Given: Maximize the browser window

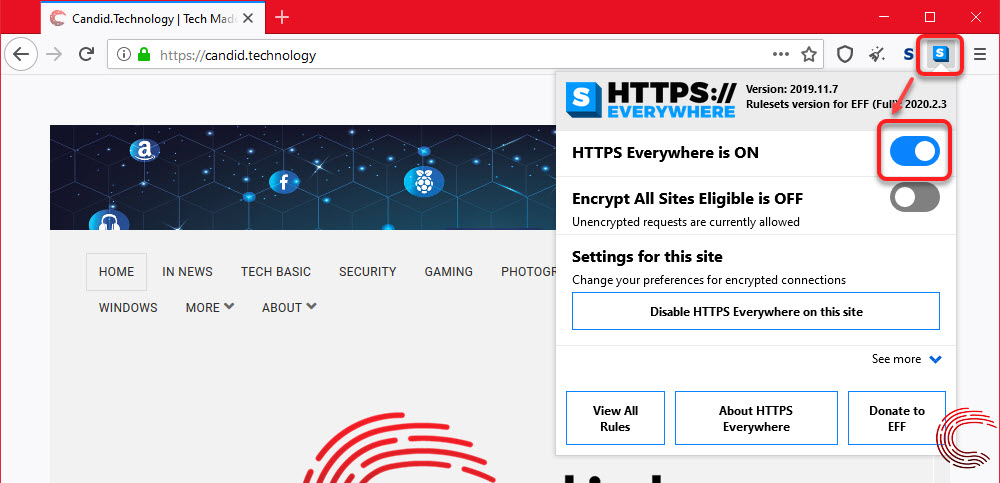Looking at the screenshot, I should pyautogui.click(x=930, y=17).
